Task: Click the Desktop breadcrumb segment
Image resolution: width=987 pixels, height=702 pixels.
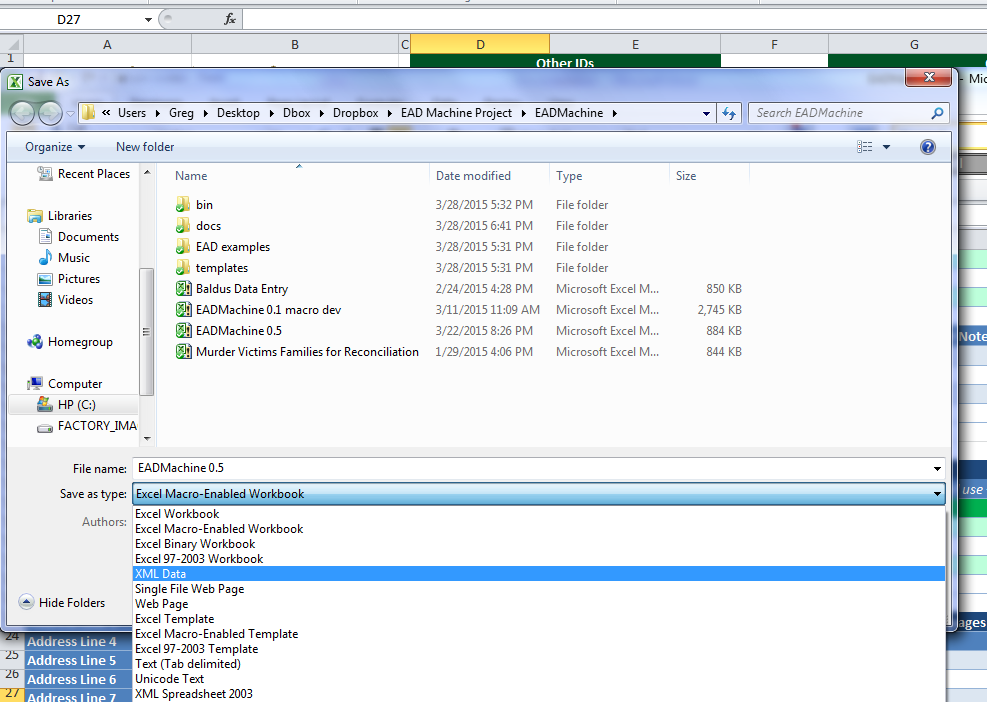Action: (x=238, y=113)
